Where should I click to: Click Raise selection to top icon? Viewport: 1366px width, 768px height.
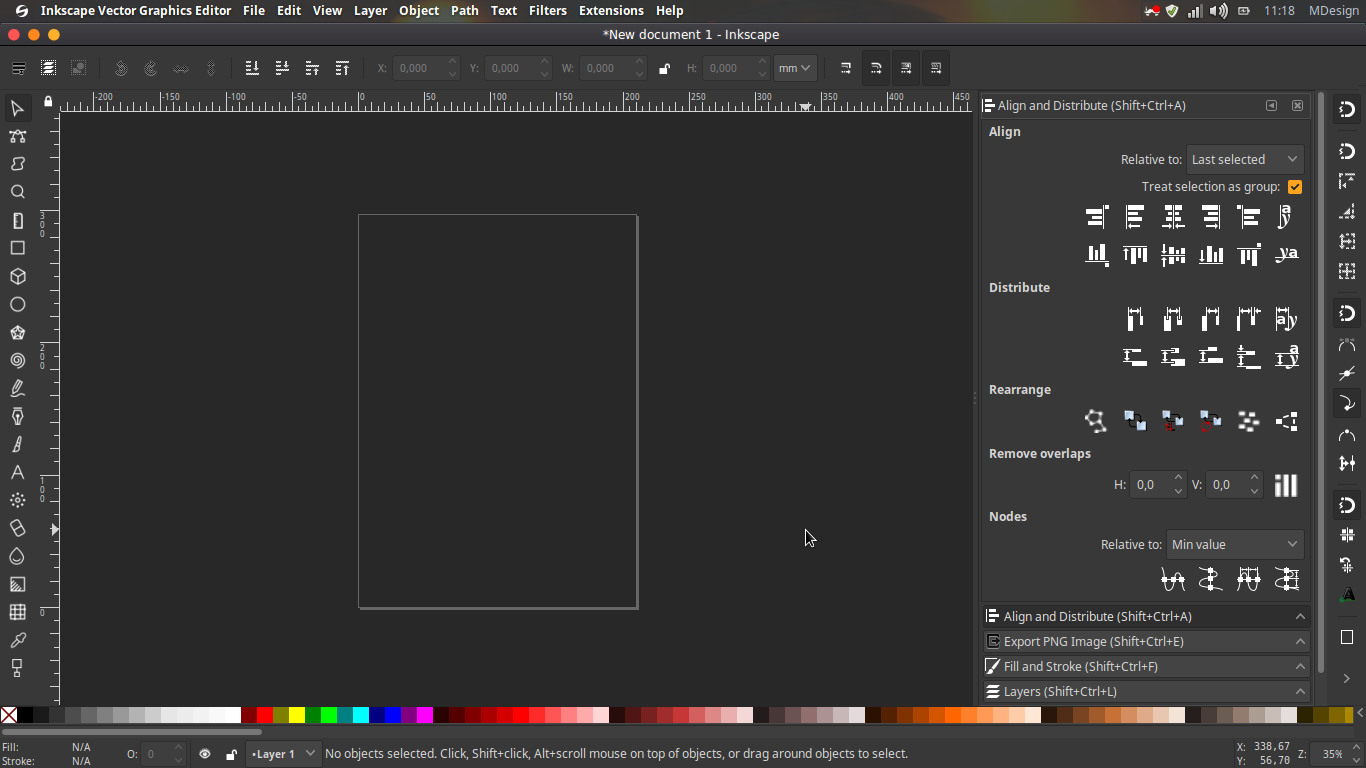coord(342,68)
